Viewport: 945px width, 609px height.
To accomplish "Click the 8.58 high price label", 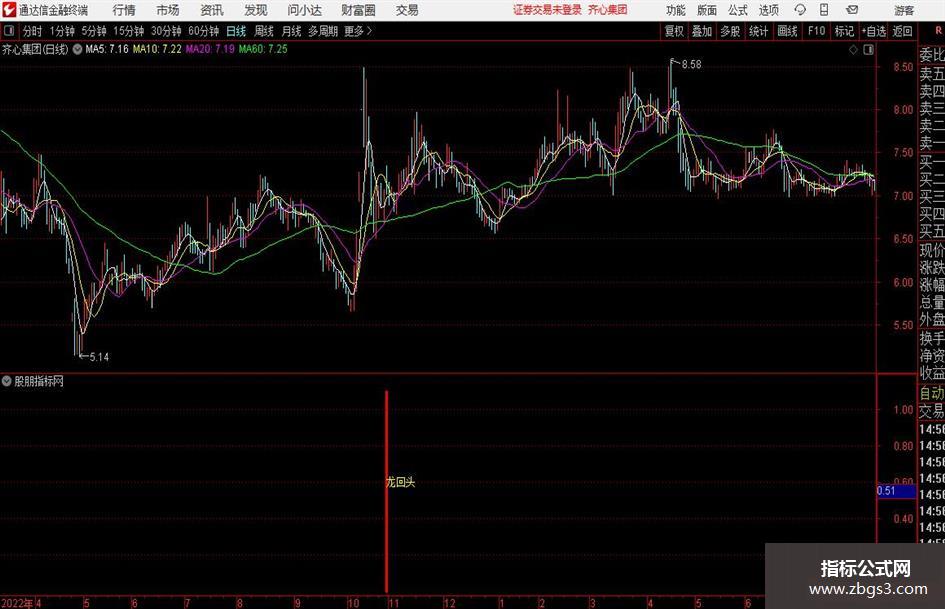I will point(691,65).
